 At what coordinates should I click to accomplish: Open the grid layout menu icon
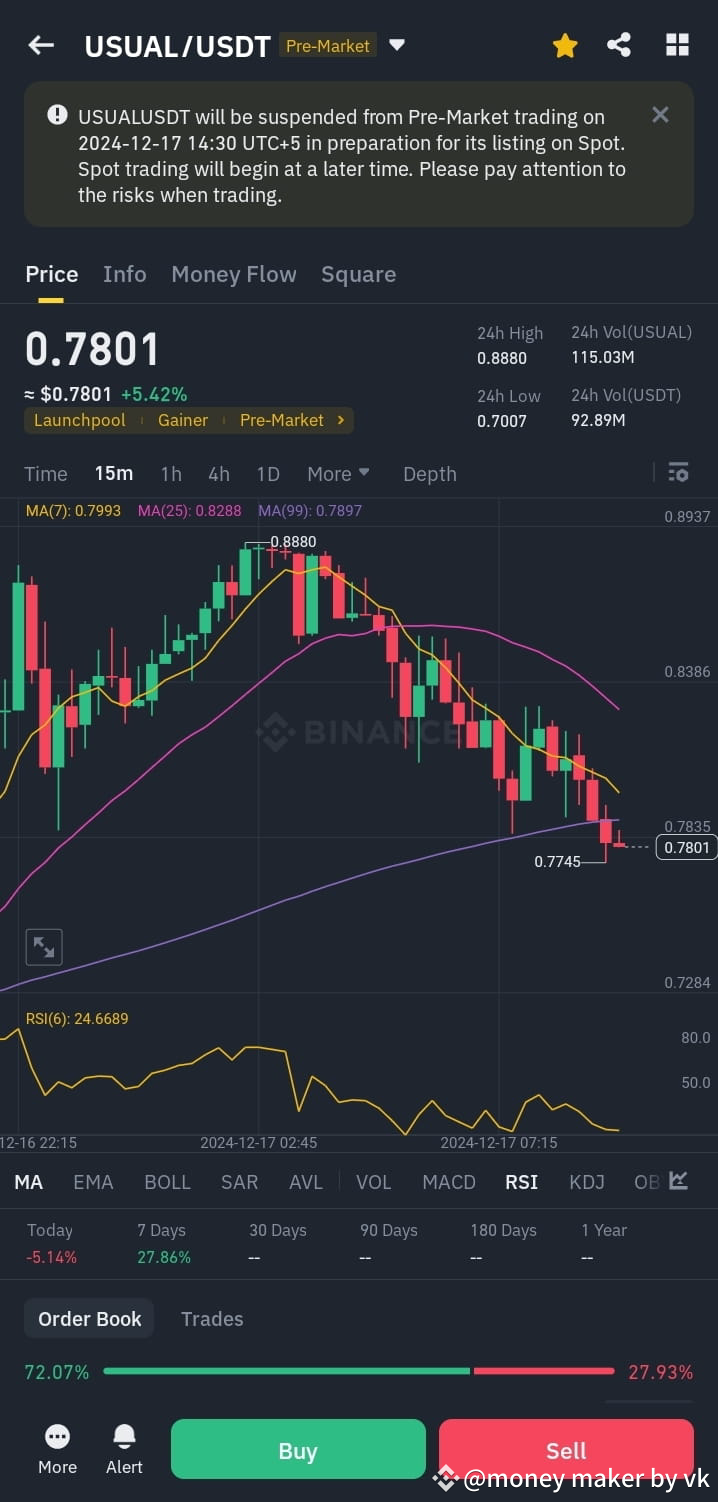click(677, 45)
